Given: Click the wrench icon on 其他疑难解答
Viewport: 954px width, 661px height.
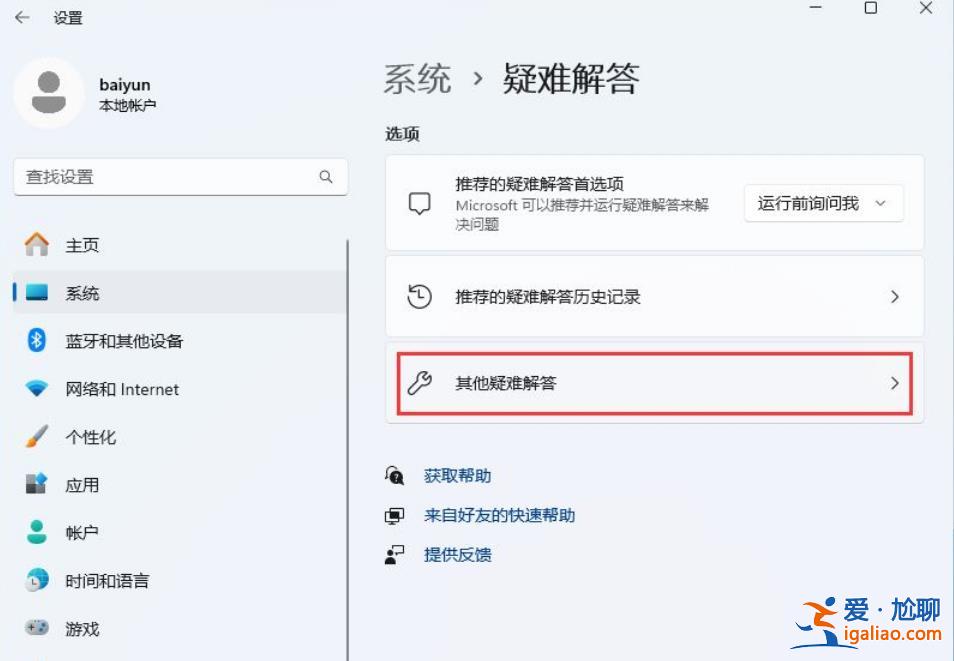Looking at the screenshot, I should [421, 383].
